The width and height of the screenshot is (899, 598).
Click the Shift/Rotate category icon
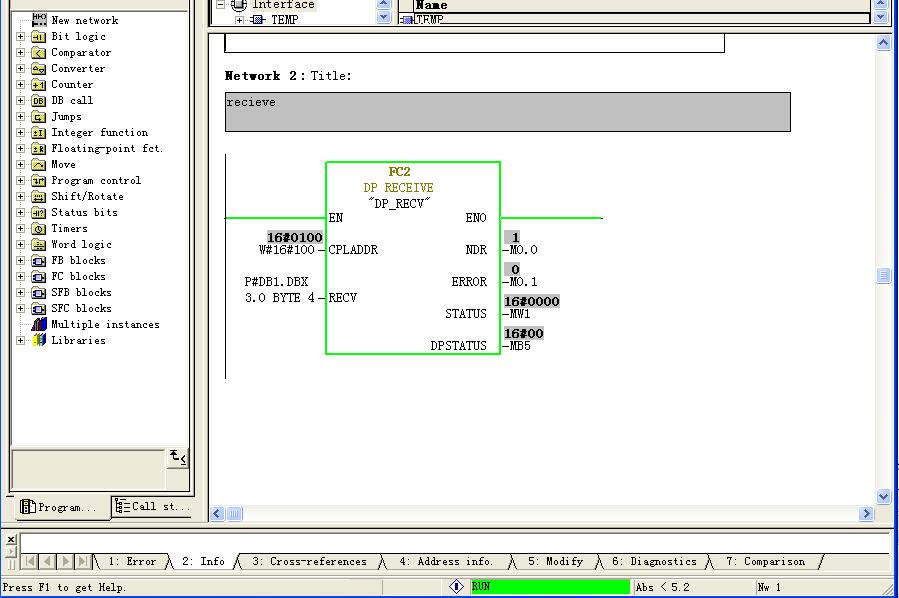click(38, 197)
